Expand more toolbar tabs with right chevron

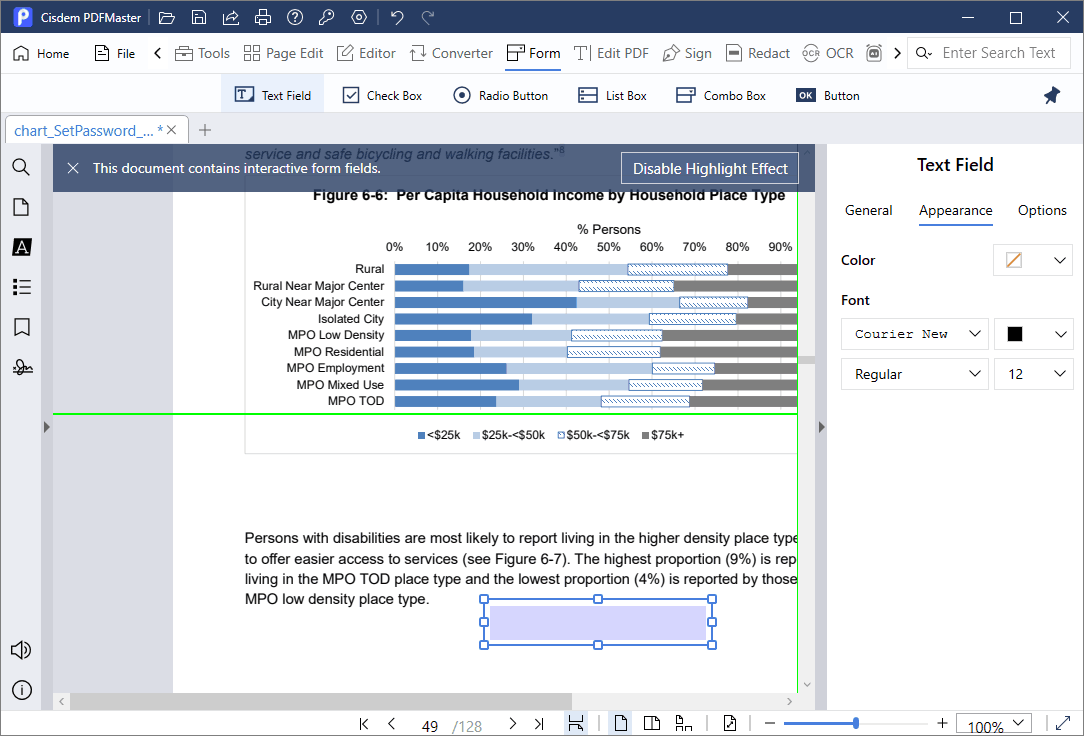coord(897,53)
